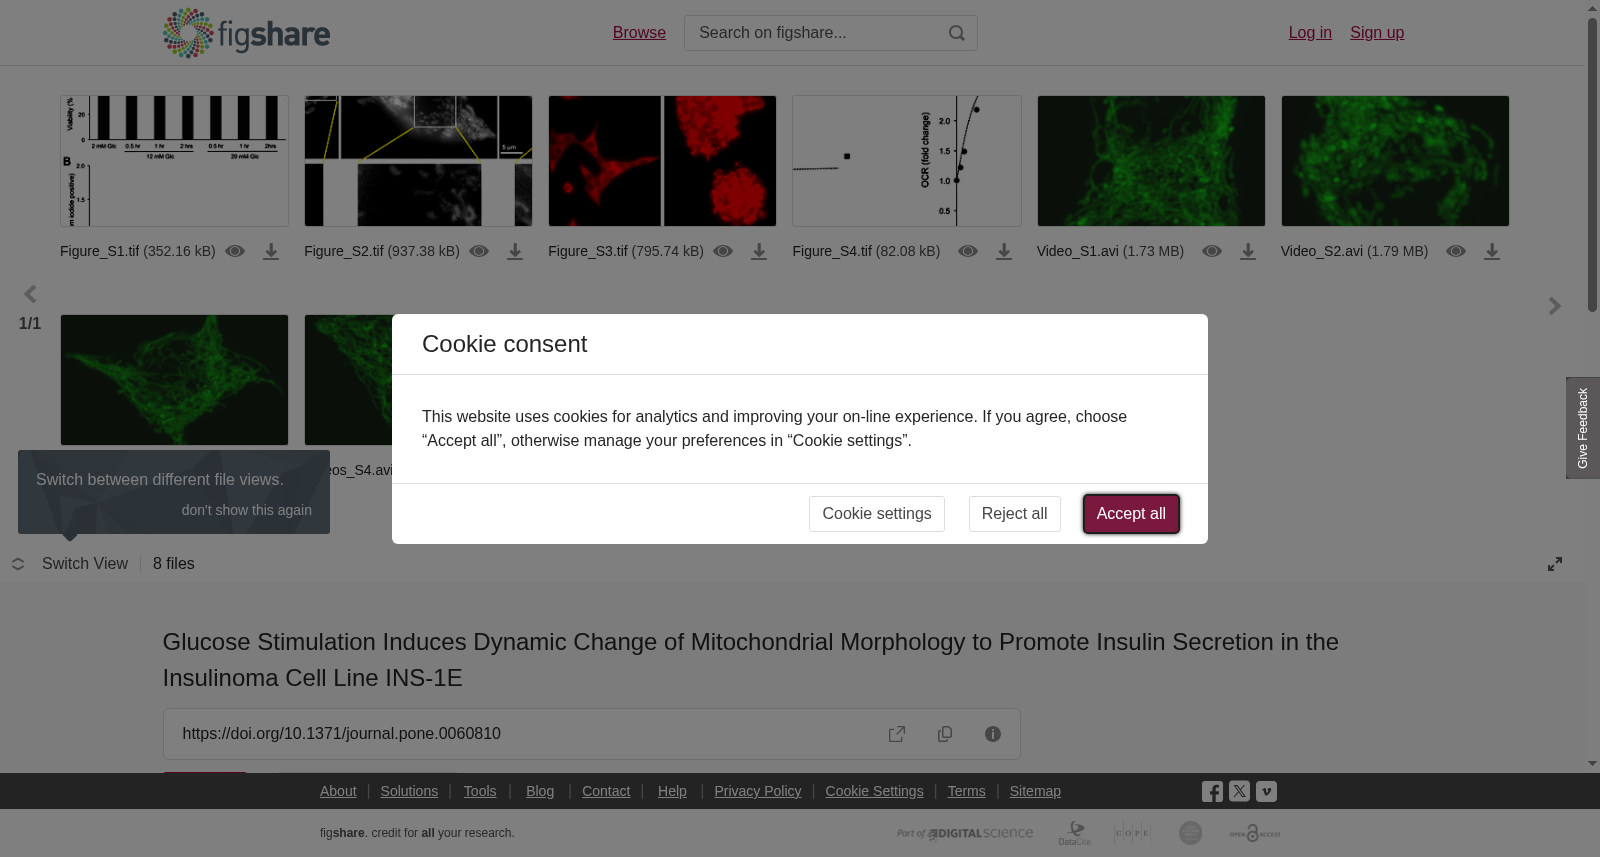Download Video_S2.avi
The width and height of the screenshot is (1600, 857).
coord(1492,252)
